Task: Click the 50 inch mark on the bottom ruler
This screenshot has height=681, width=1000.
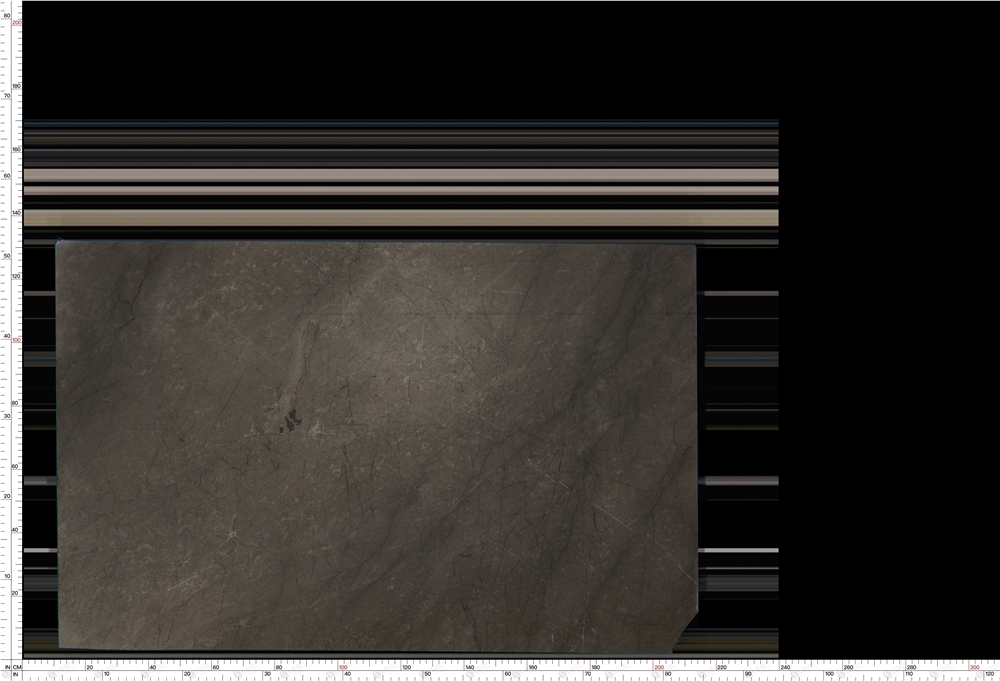Action: 428,674
